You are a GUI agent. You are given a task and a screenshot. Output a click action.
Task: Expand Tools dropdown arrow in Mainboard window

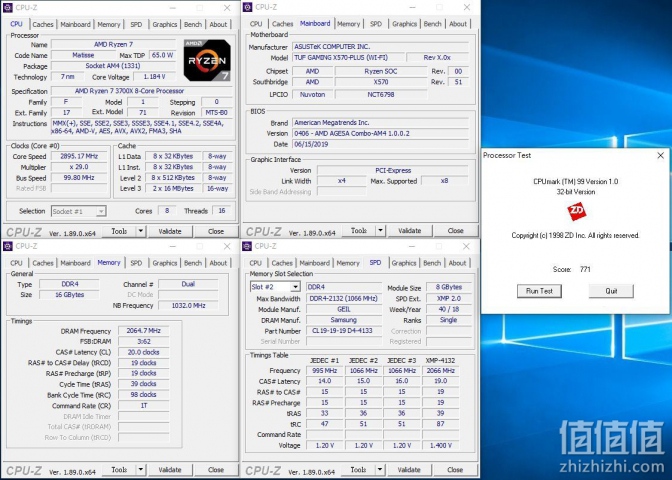point(380,231)
